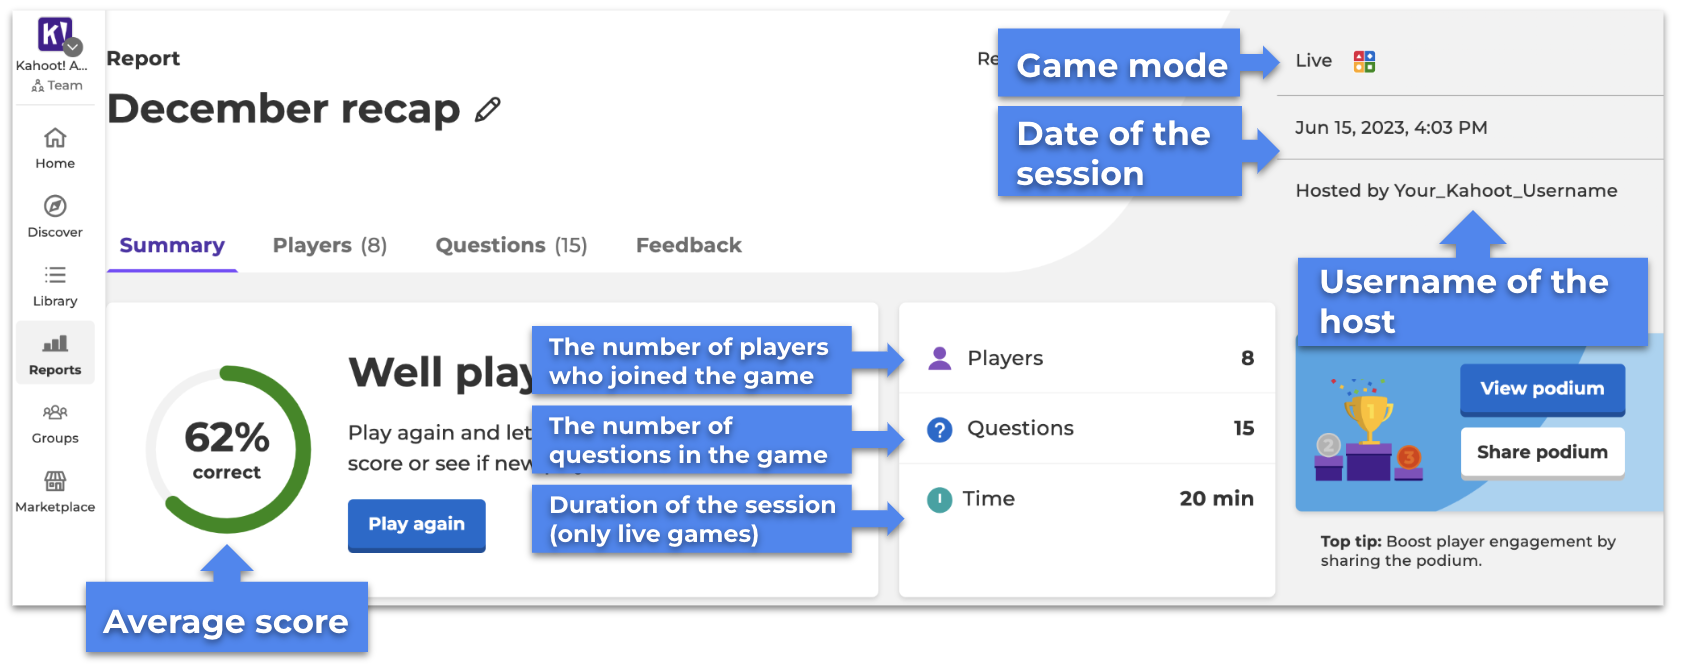Click the Kahoot! logo icon
This screenshot has height=666, width=1682.
click(x=52, y=34)
